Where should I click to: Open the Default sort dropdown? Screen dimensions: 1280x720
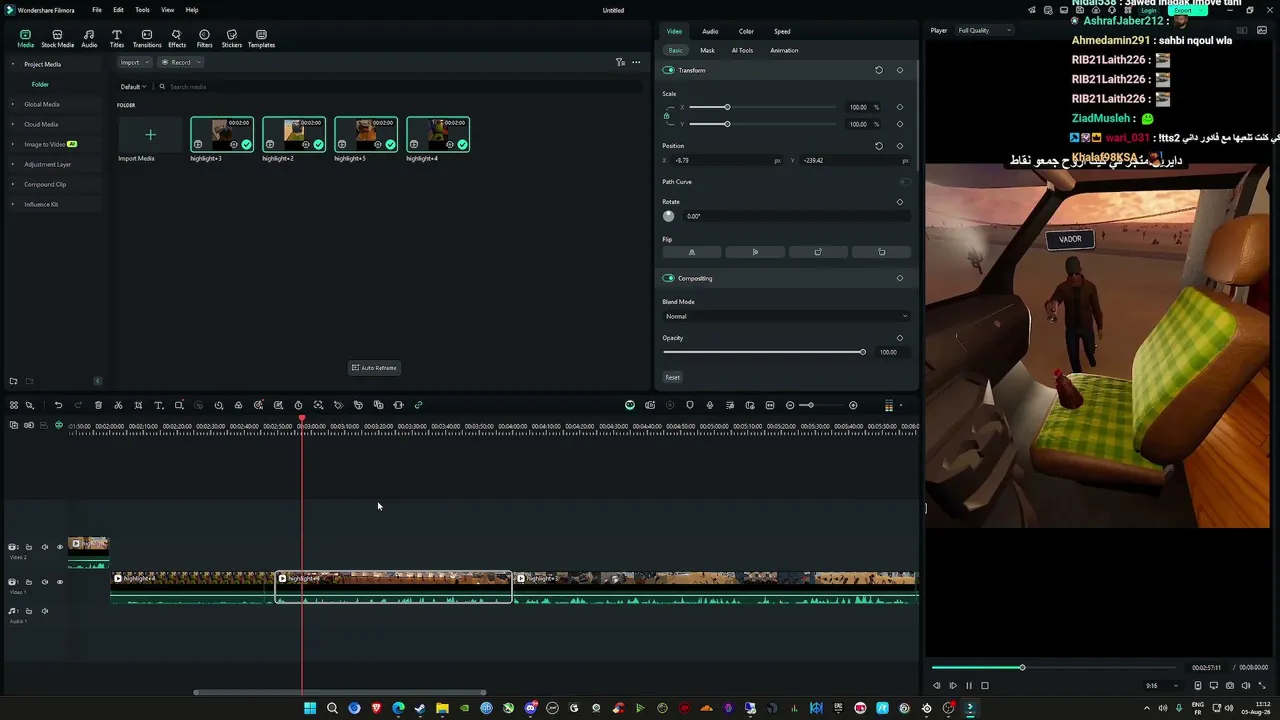click(x=133, y=87)
